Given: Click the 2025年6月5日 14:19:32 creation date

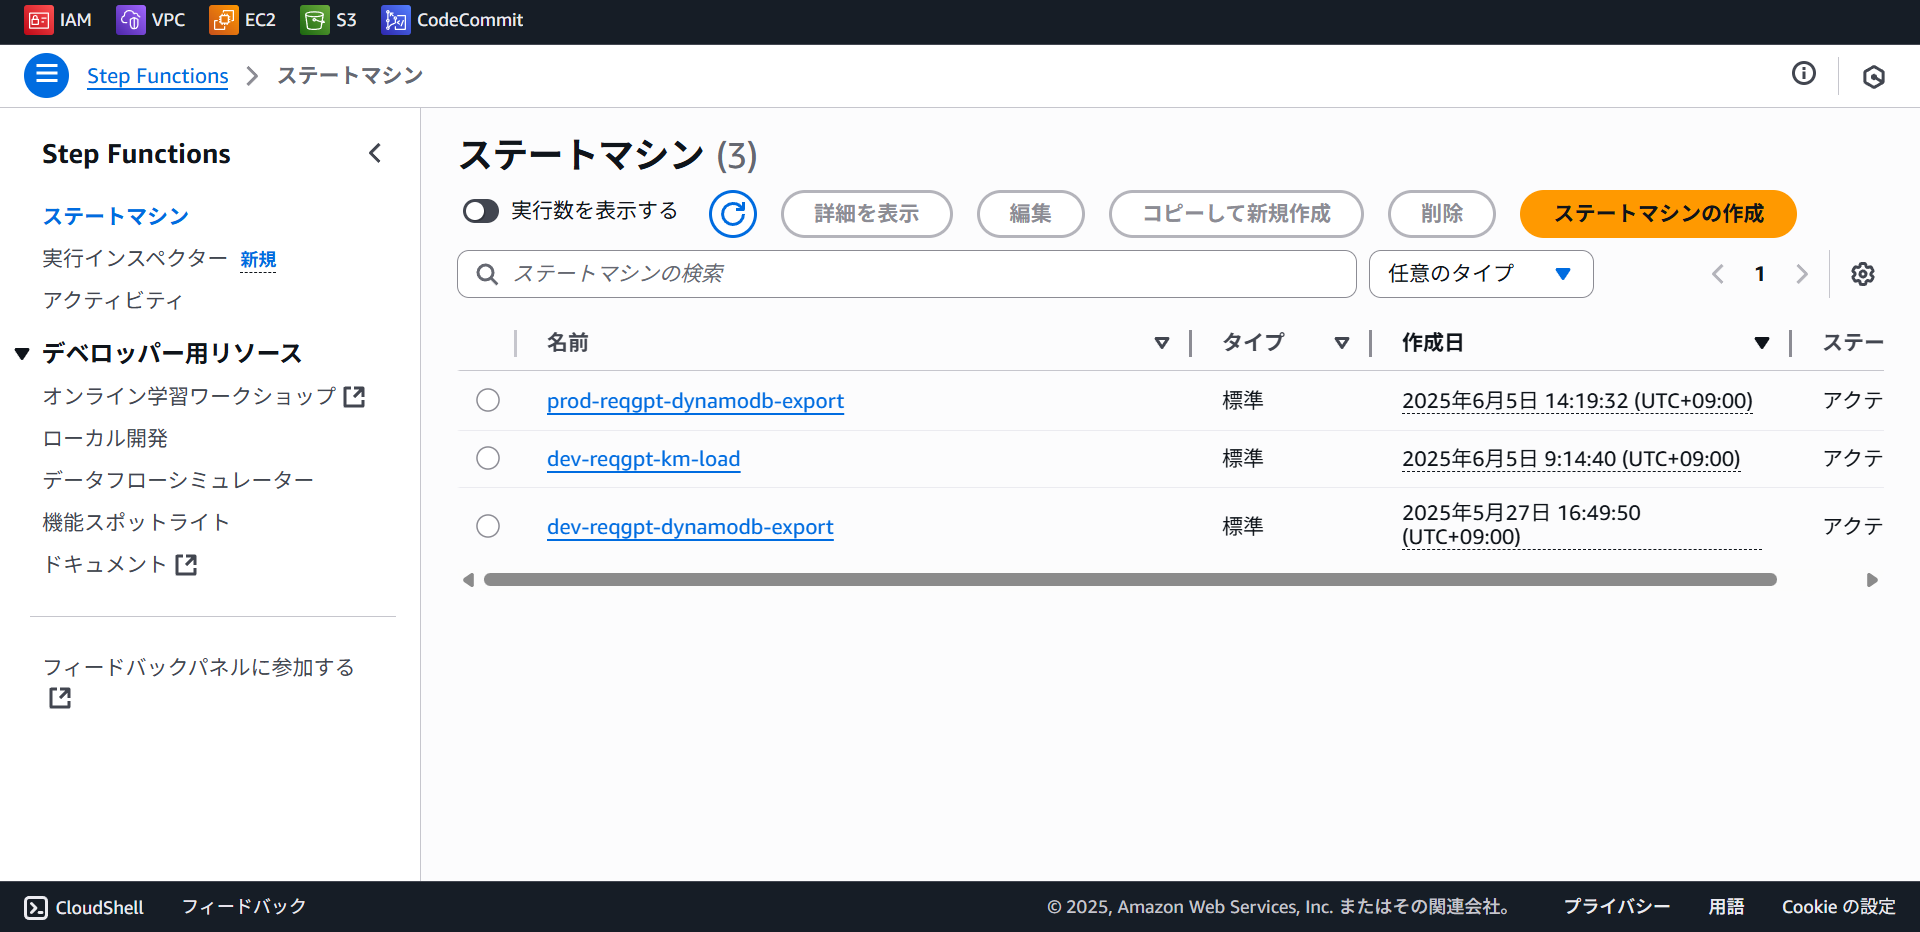Looking at the screenshot, I should coord(1577,401).
